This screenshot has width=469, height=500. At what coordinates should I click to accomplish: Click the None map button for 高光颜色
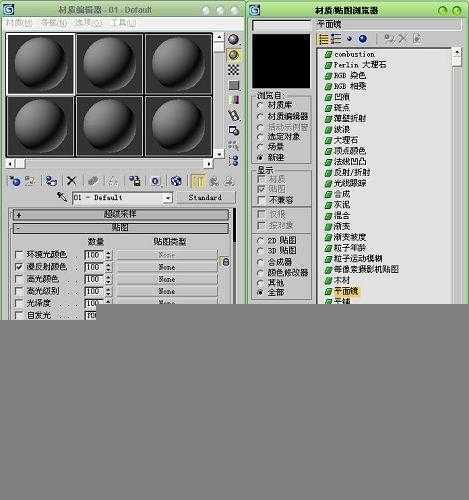[x=167, y=279]
